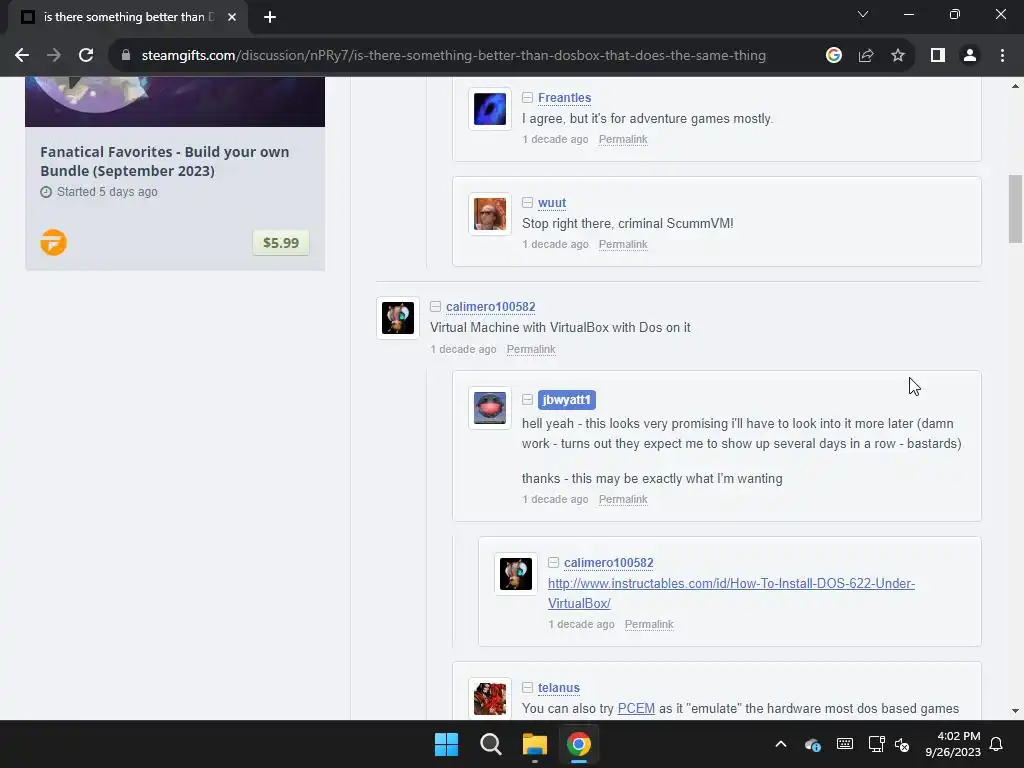Open jbwyatt1's highlighted username
Screen dimensions: 1024x768
click(x=566, y=400)
